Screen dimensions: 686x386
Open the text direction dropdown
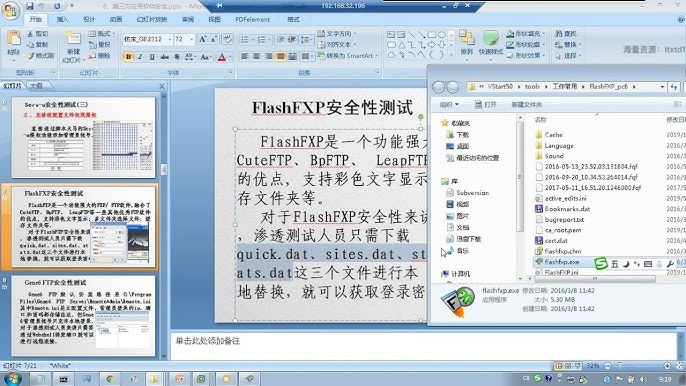tap(336, 34)
